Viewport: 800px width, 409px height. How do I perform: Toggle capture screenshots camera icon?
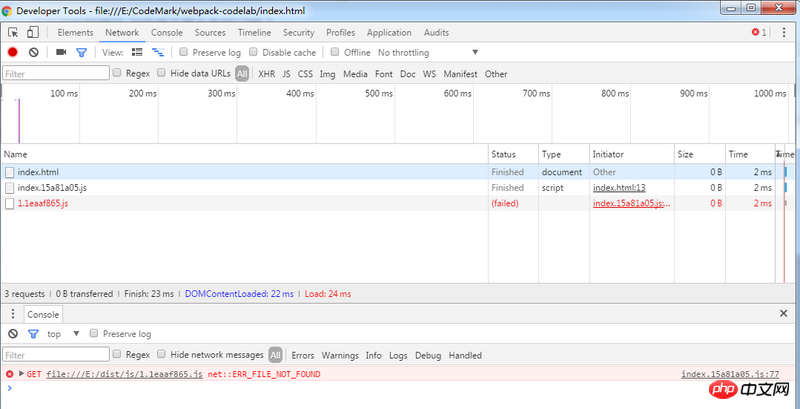pyautogui.click(x=61, y=52)
